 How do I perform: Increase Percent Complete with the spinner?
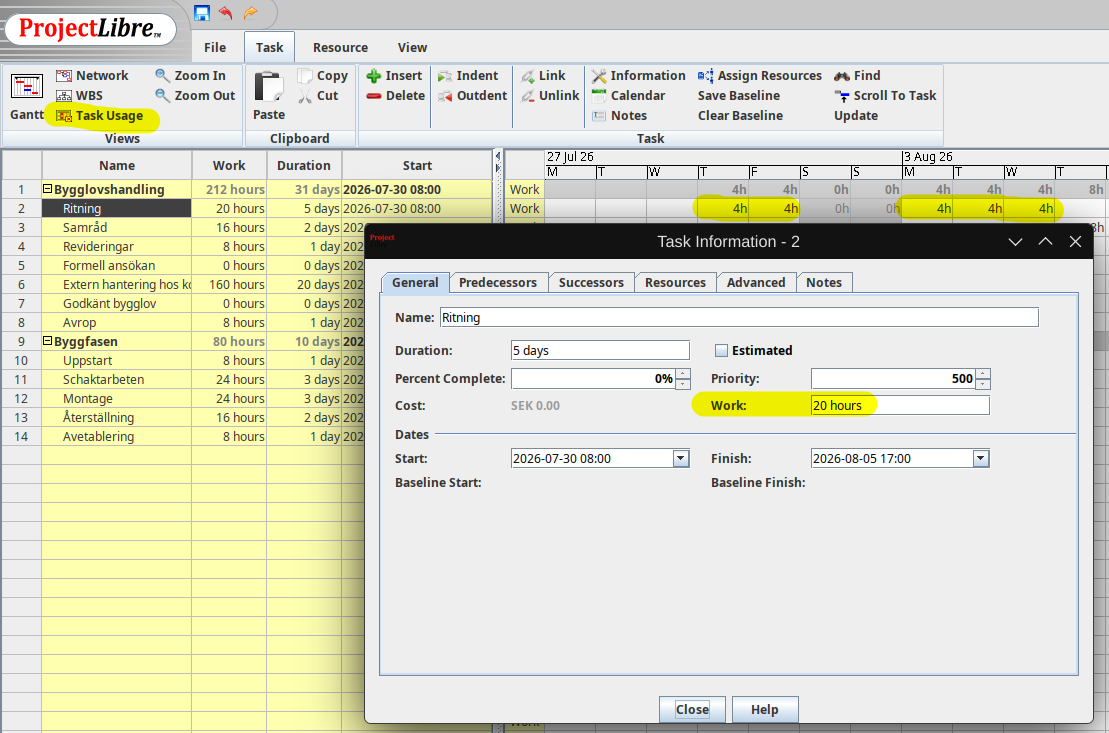click(683, 374)
